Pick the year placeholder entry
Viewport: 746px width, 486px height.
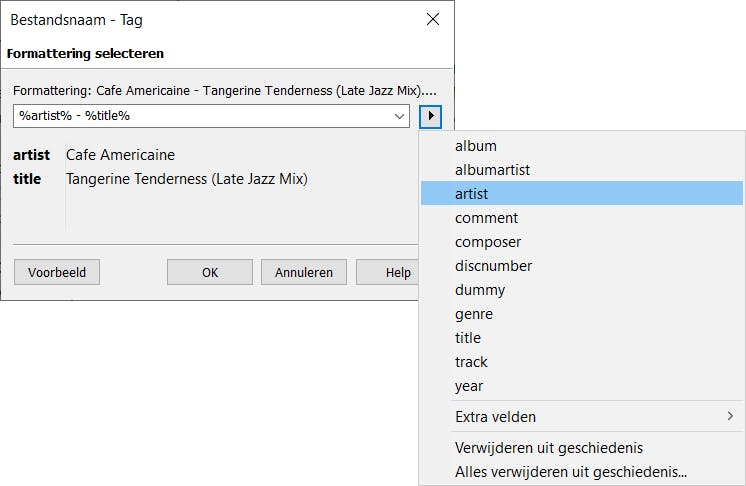tap(469, 386)
